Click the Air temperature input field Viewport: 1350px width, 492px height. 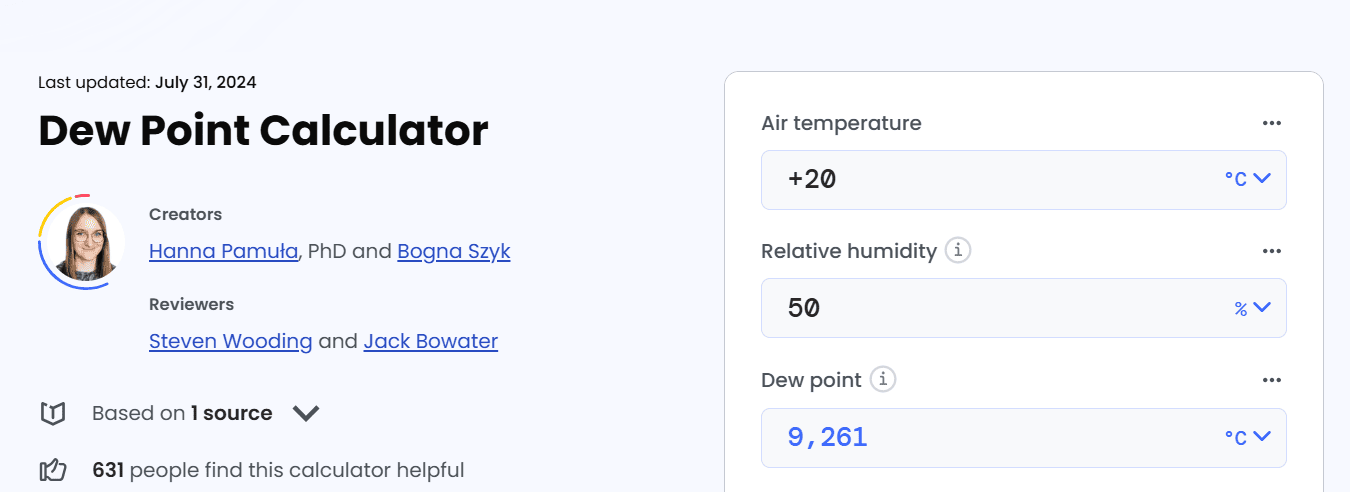[x=990, y=180]
